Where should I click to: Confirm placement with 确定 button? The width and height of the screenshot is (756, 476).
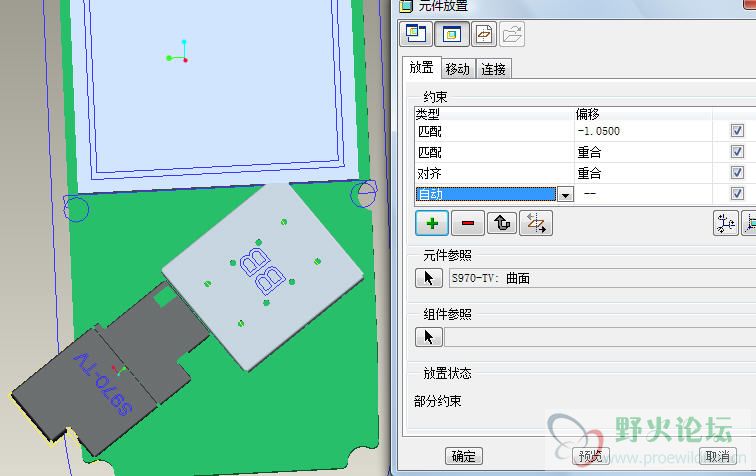pos(463,456)
